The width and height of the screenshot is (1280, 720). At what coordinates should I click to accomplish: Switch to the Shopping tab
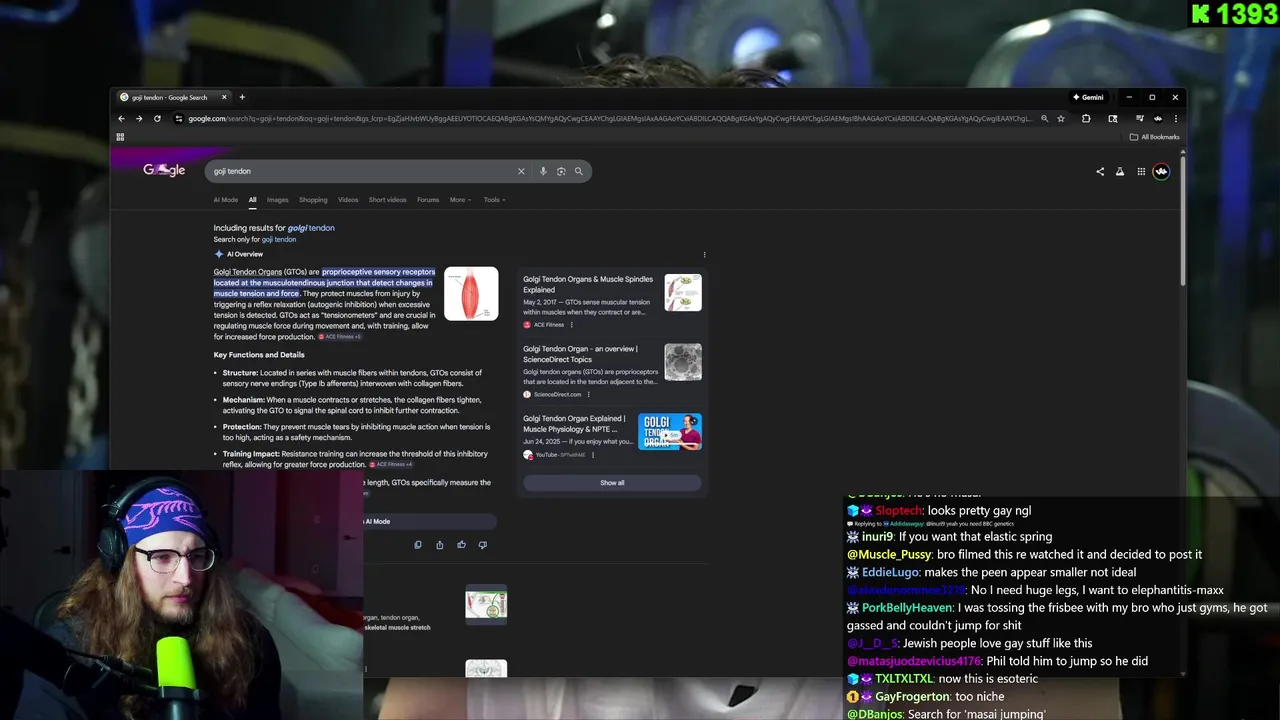click(313, 200)
